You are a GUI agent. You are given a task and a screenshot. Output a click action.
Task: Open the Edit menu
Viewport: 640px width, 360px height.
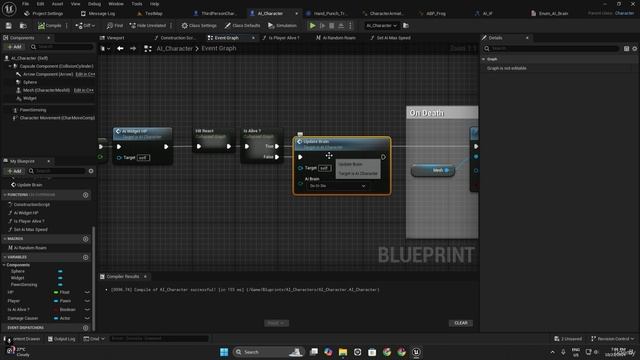click(x=40, y=4)
